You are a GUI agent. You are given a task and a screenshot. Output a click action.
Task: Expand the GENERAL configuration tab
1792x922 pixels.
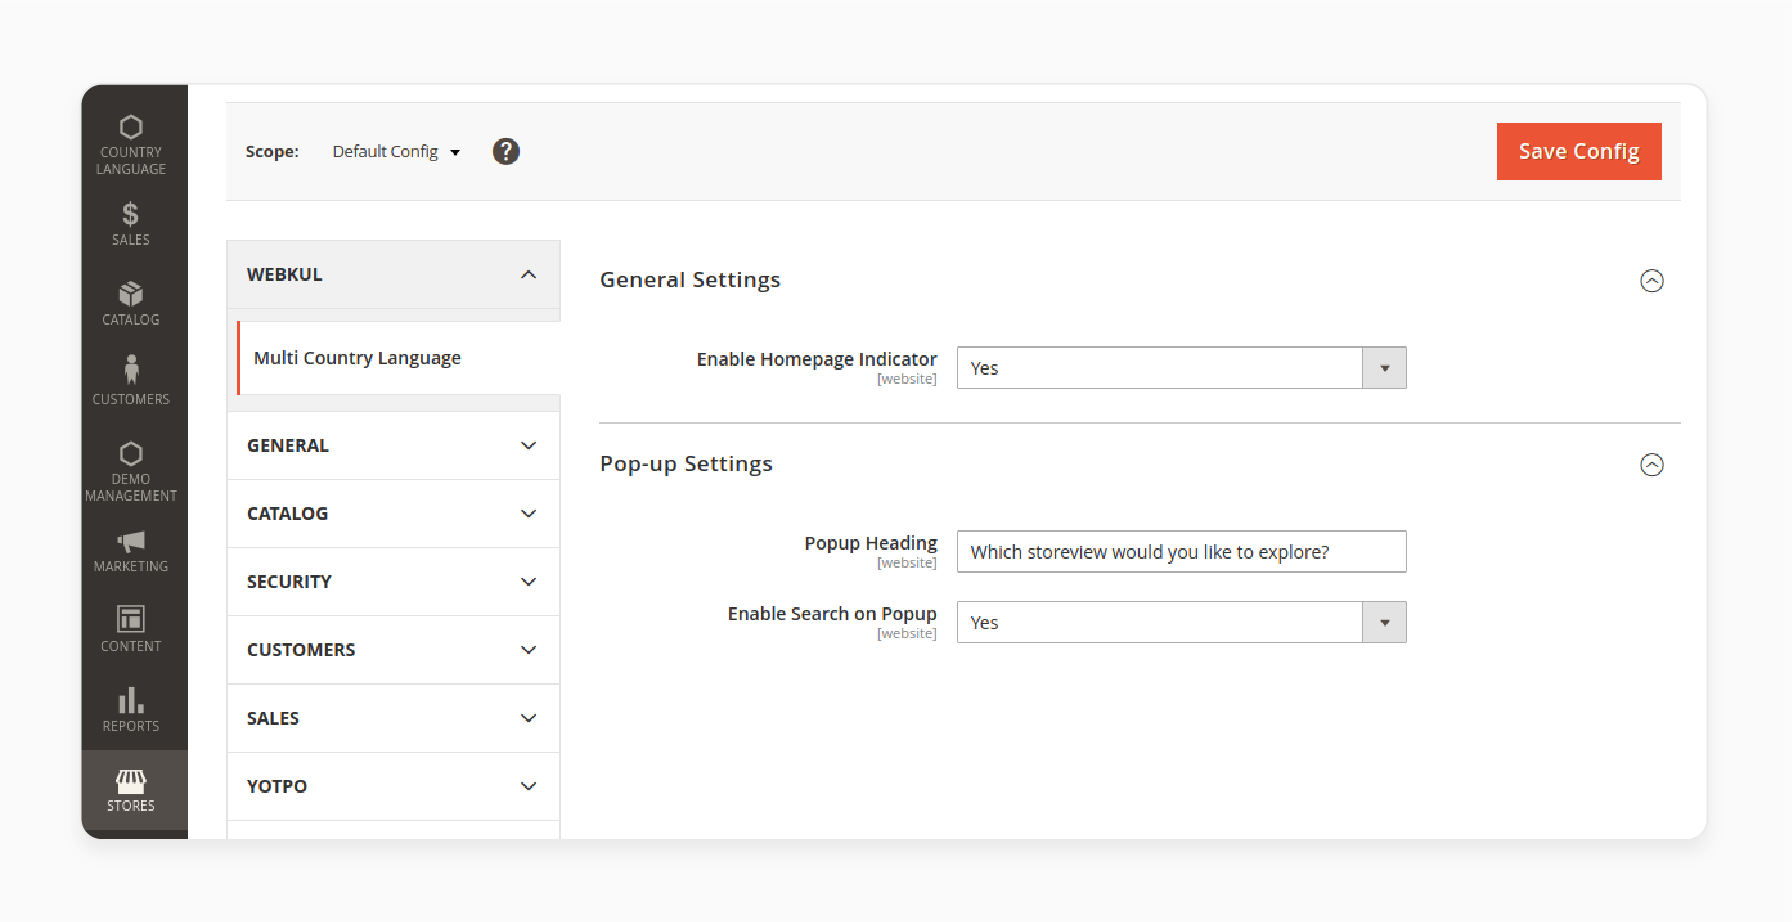pyautogui.click(x=393, y=446)
